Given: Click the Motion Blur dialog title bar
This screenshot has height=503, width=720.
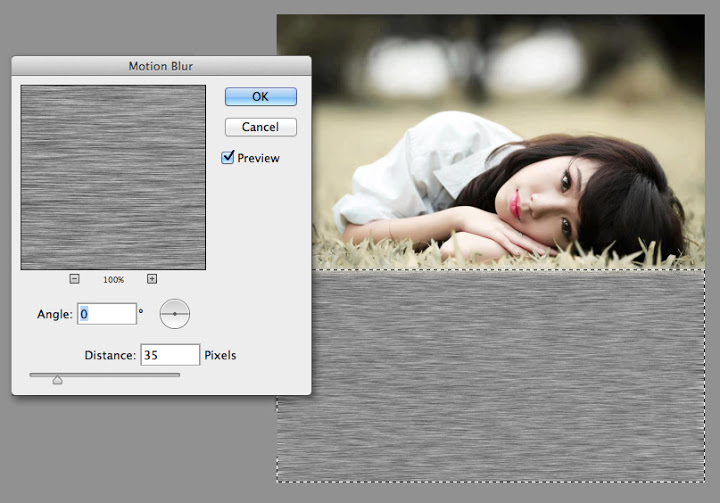Looking at the screenshot, I should pyautogui.click(x=161, y=66).
